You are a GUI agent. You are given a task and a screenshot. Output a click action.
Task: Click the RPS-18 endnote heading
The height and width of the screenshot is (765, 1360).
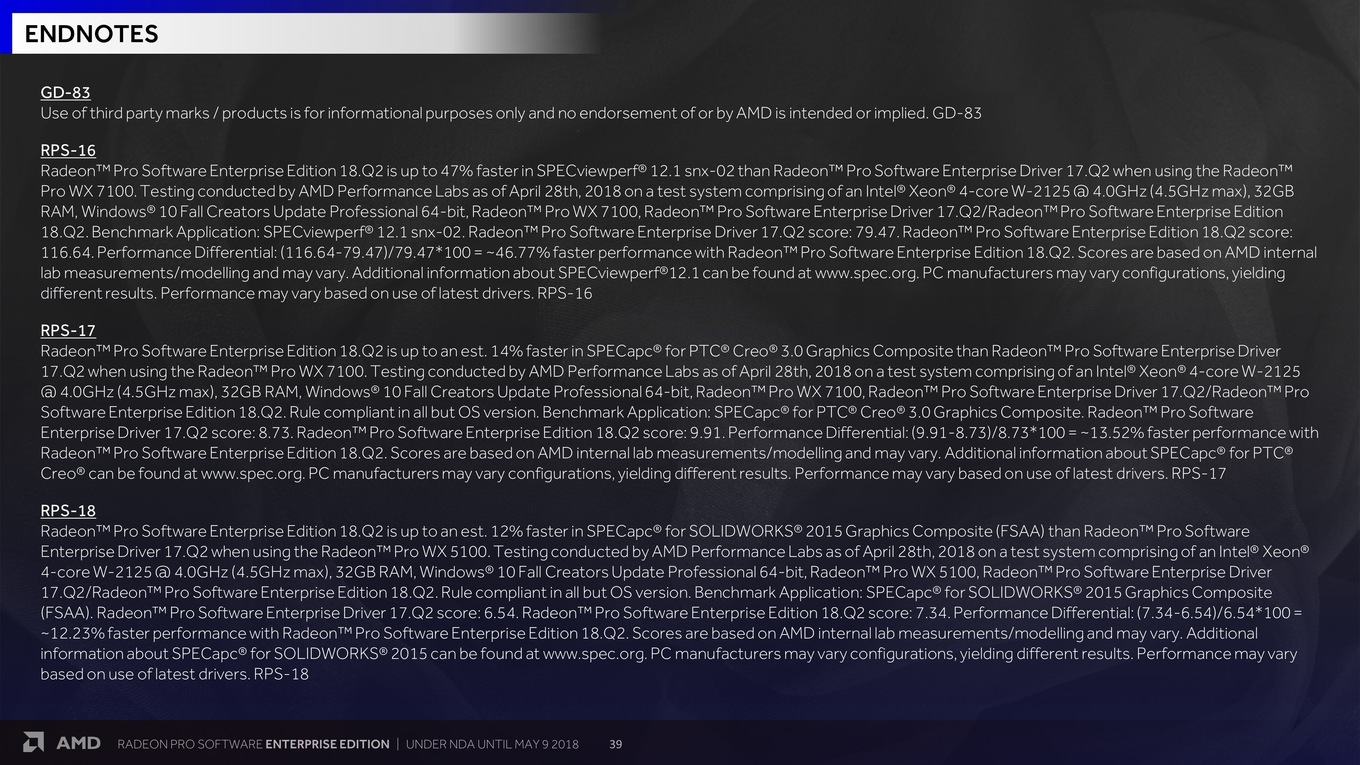[x=68, y=510]
